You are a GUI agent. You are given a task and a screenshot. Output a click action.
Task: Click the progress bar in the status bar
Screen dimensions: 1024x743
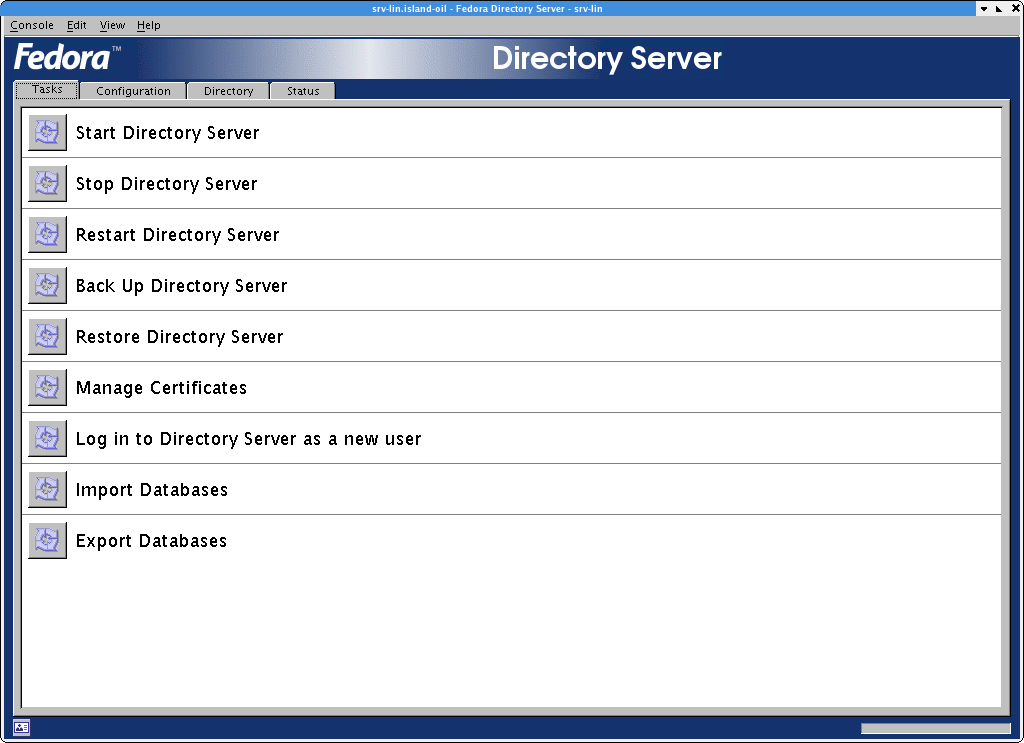935,728
